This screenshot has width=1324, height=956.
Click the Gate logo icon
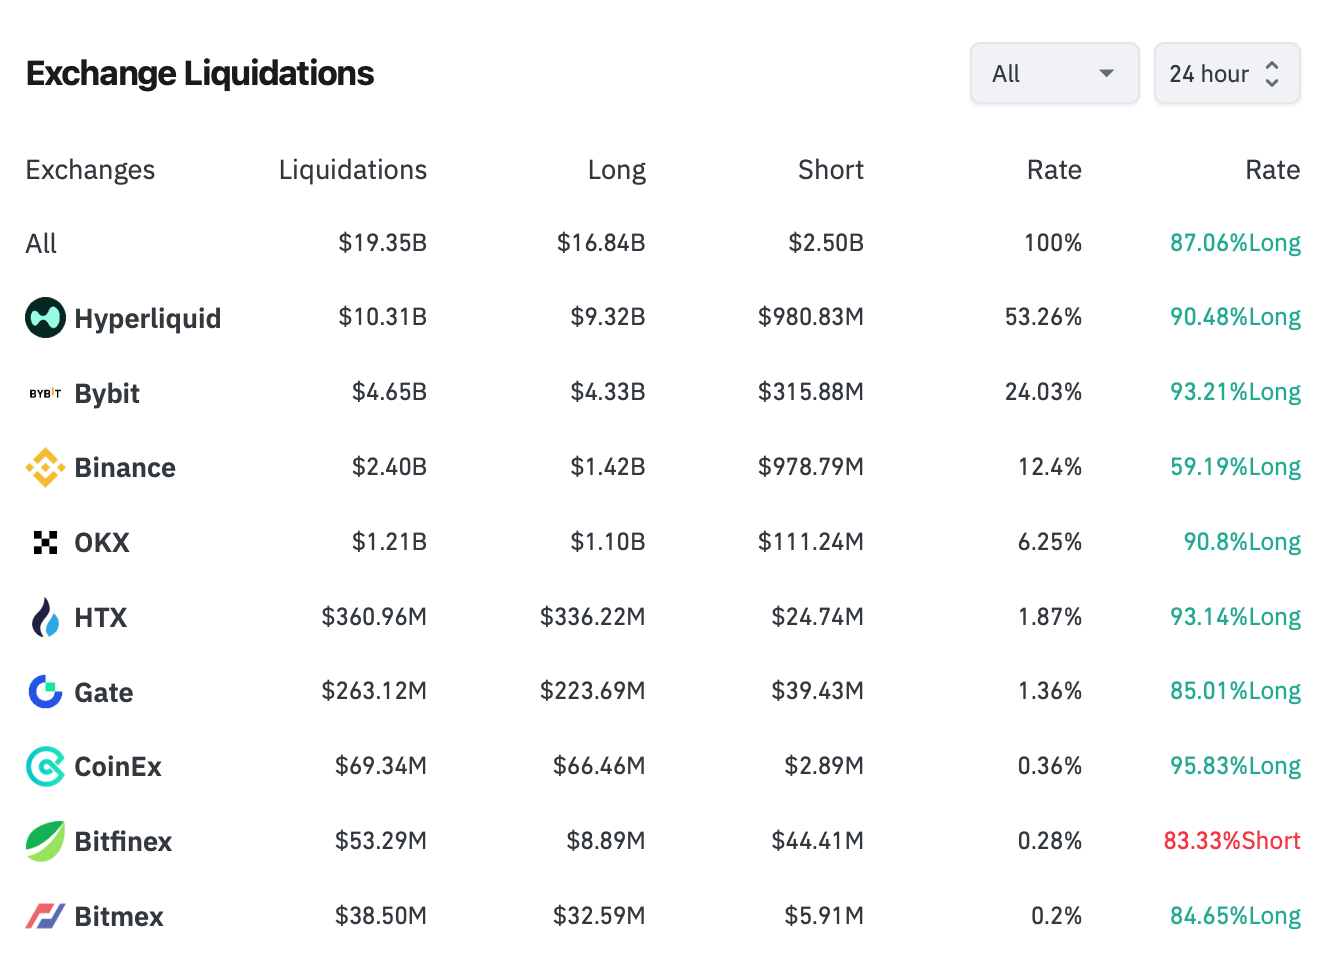pos(45,691)
